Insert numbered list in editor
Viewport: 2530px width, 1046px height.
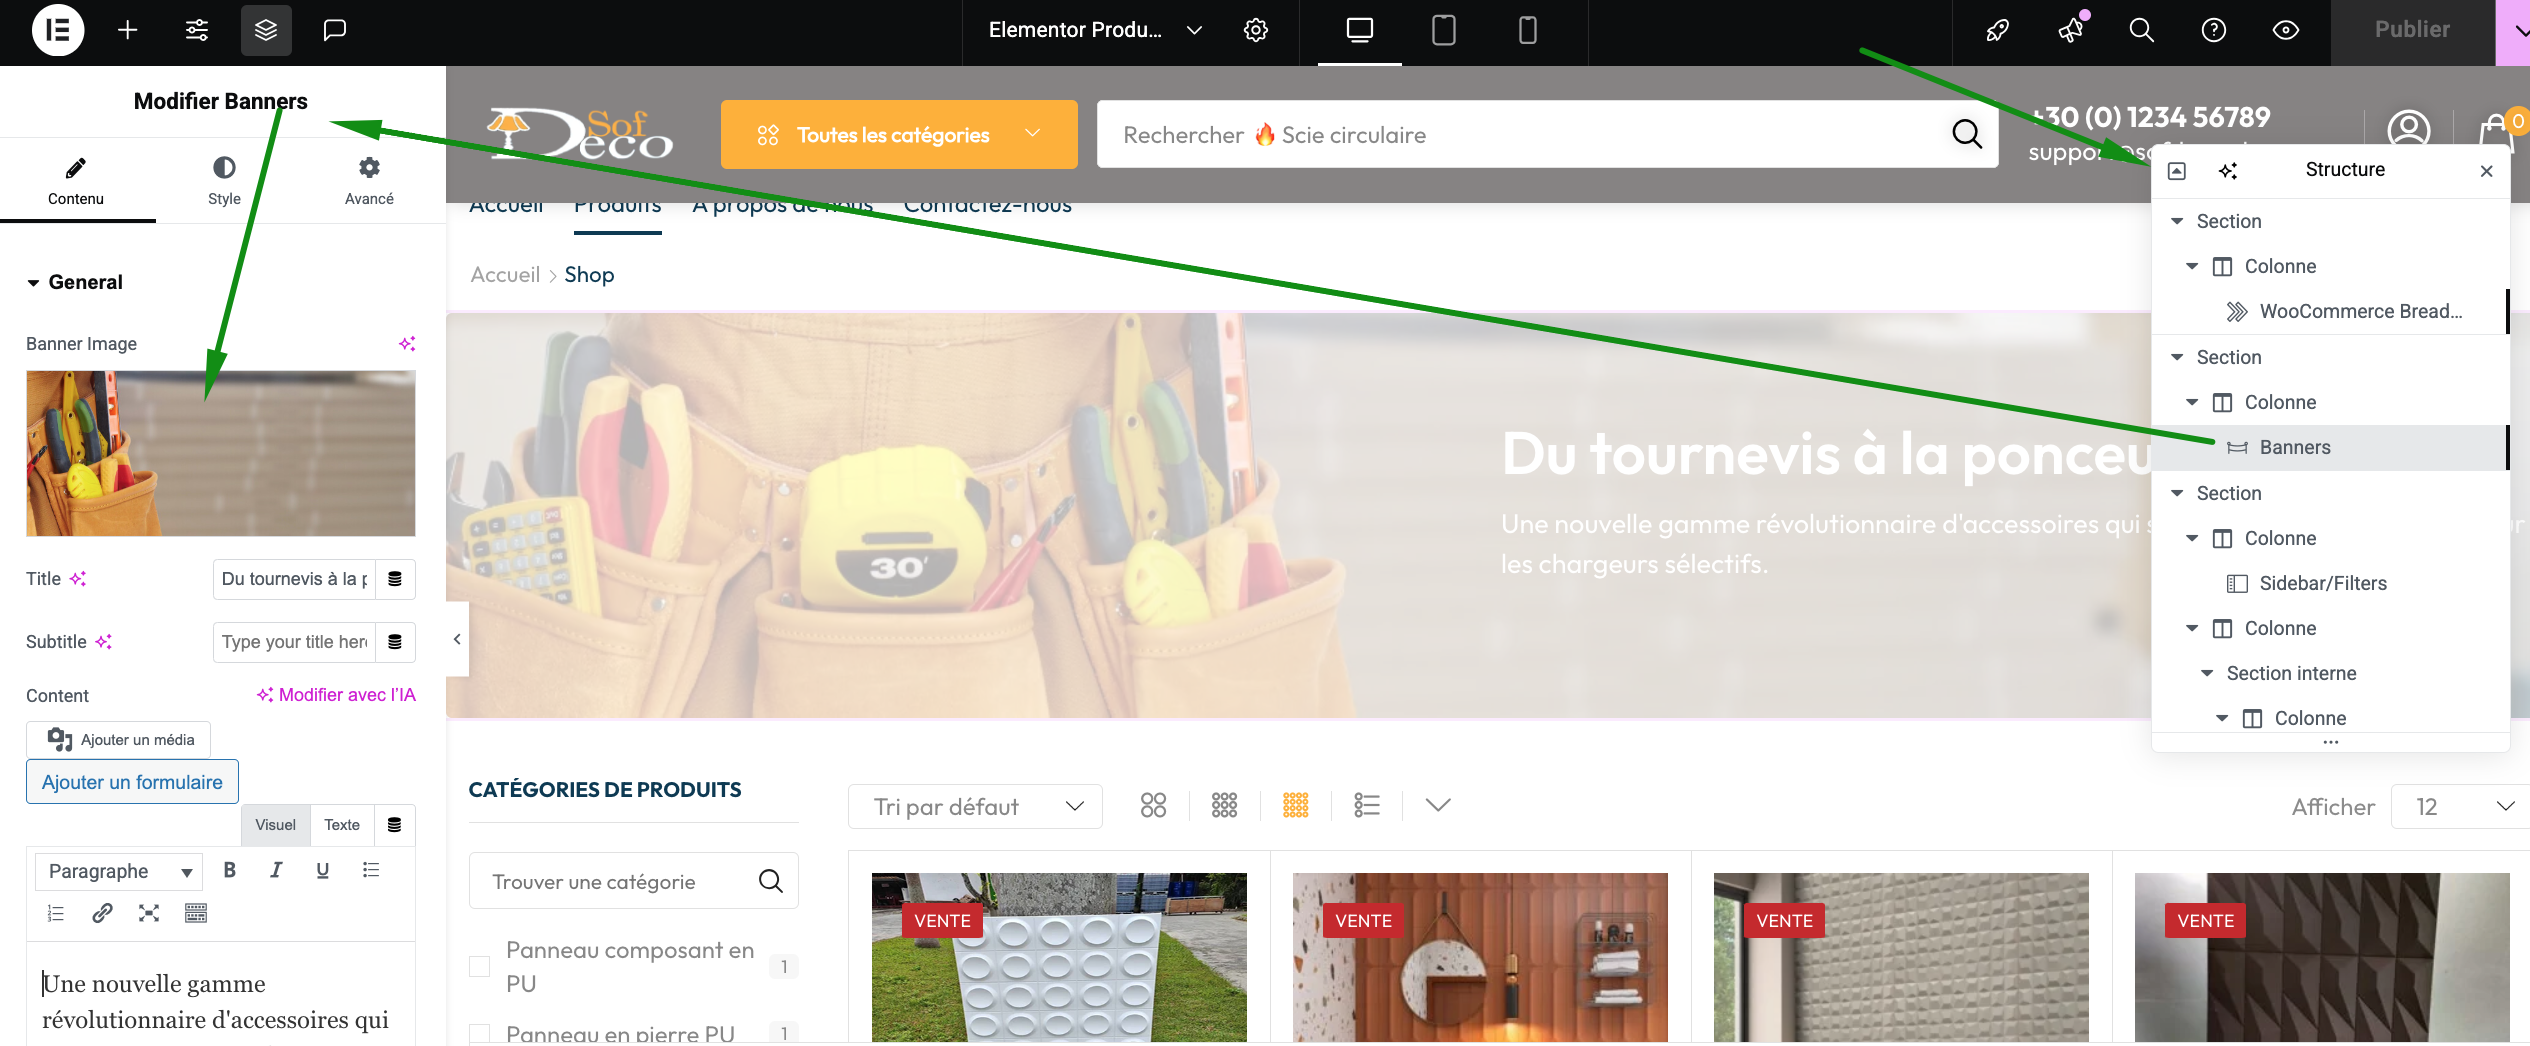[x=56, y=913]
